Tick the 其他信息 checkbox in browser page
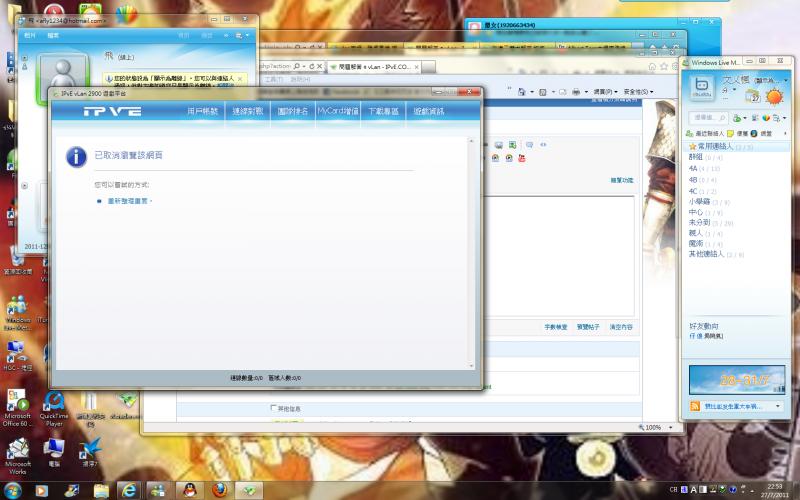The height and width of the screenshot is (500, 800). click(x=273, y=408)
